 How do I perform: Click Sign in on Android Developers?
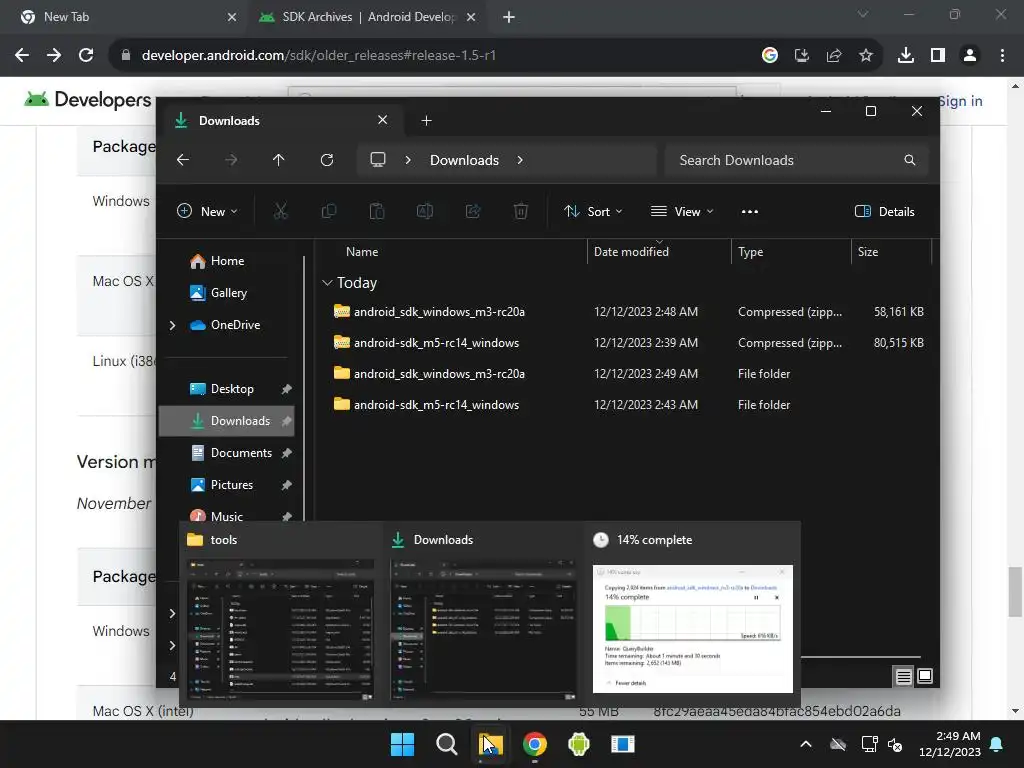tap(960, 101)
